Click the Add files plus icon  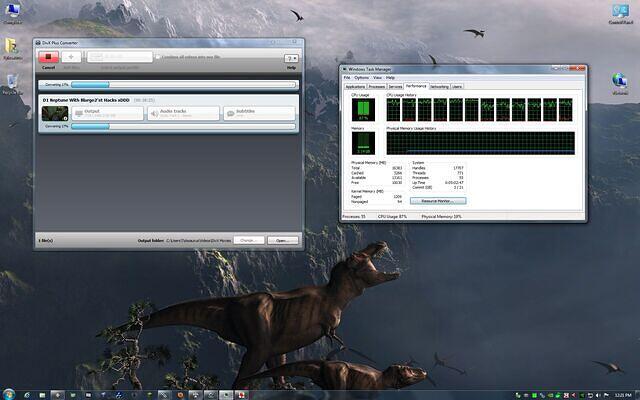click(72, 58)
